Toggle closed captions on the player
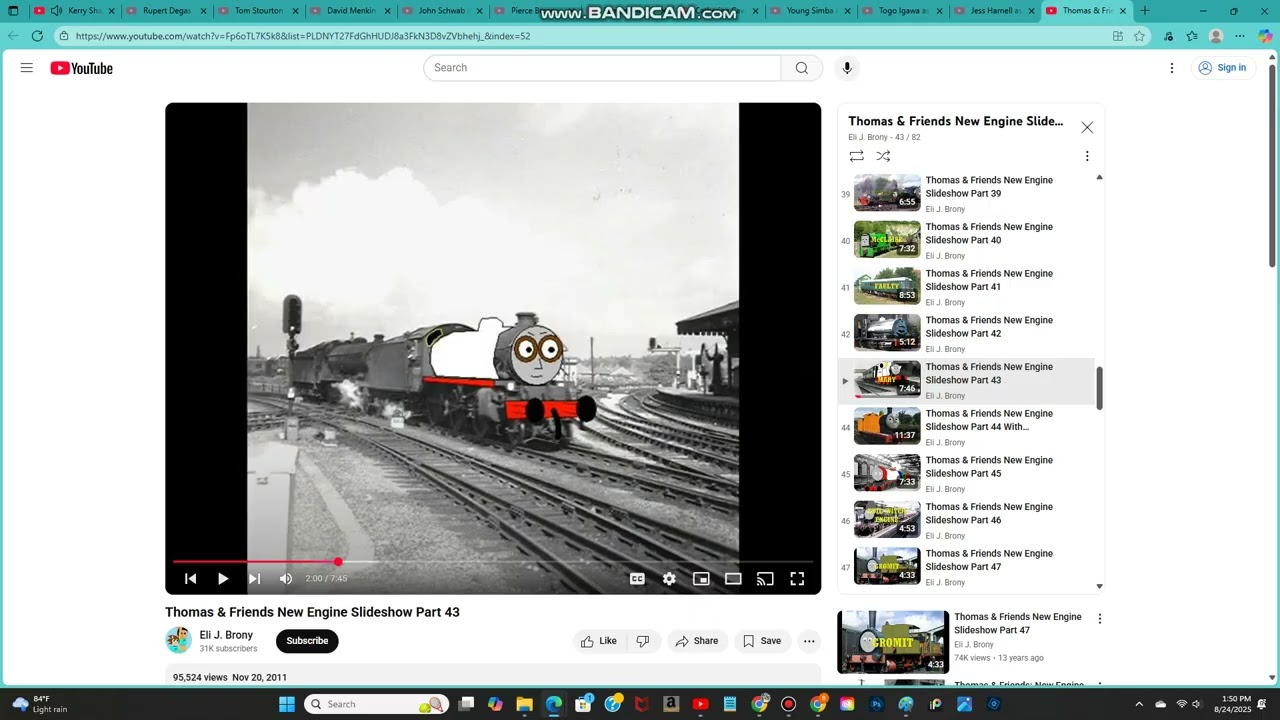This screenshot has height=720, width=1280. click(637, 579)
